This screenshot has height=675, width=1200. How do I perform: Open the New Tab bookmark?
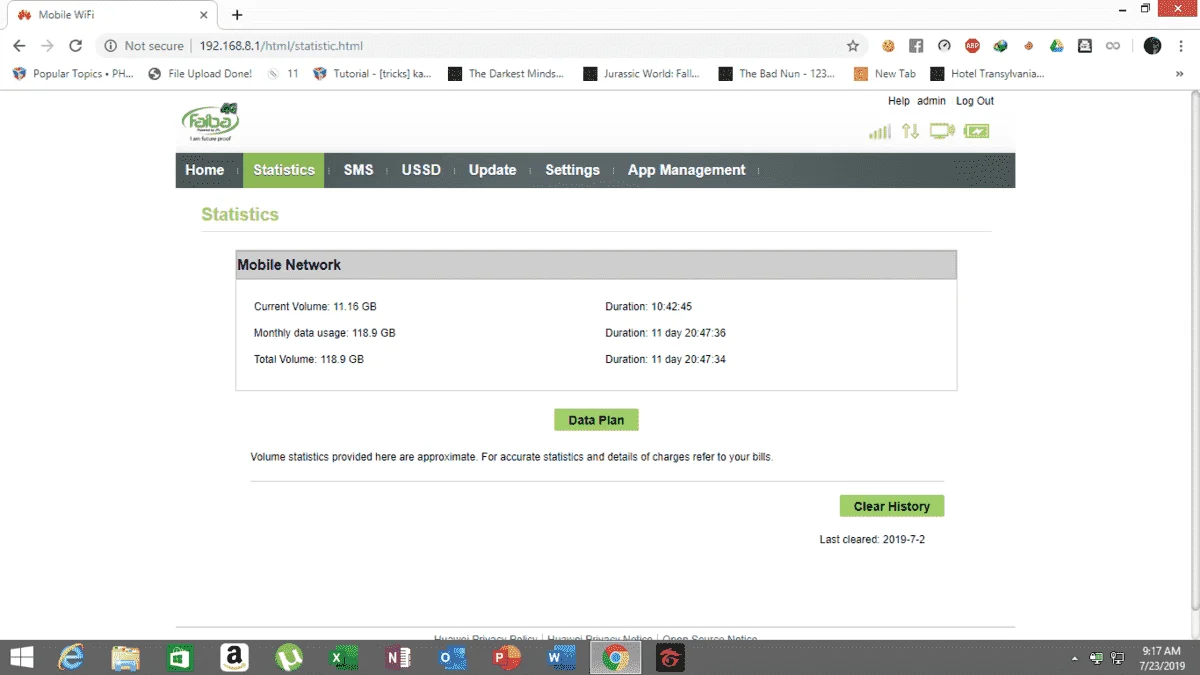(885, 74)
